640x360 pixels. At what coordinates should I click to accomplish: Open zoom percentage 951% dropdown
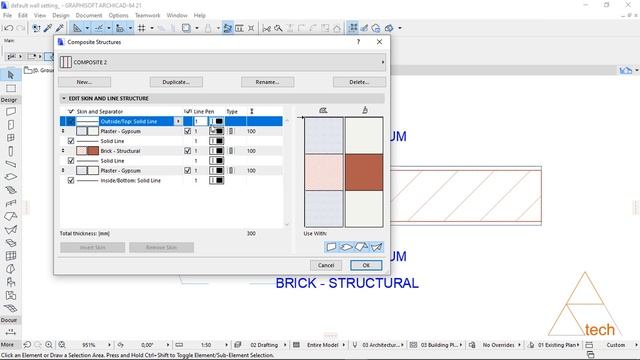coord(109,345)
